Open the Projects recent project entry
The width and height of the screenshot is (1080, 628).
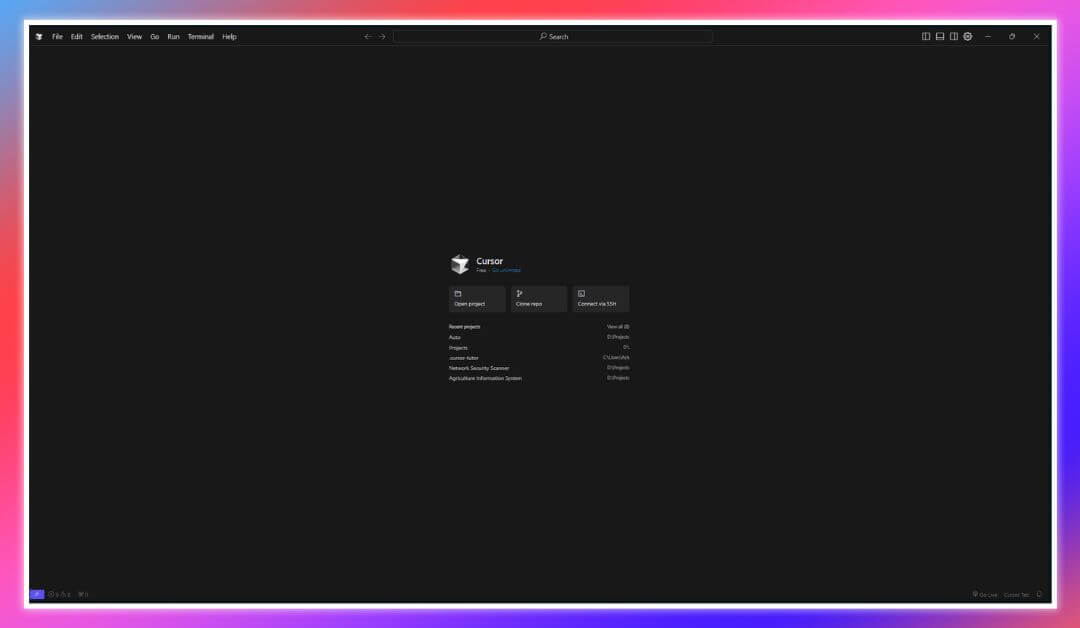click(x=539, y=348)
